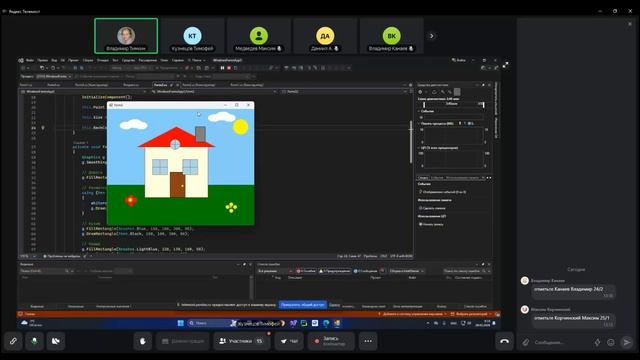Image resolution: width=640 pixels, height=360 pixels.
Task: Collapse the process memory graph section
Action: point(419,123)
